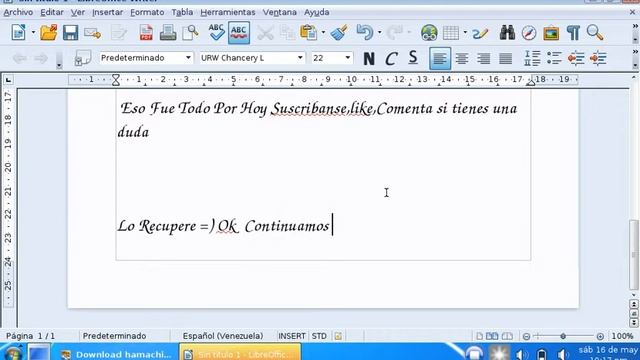Move the zoom slider handle

point(563,336)
